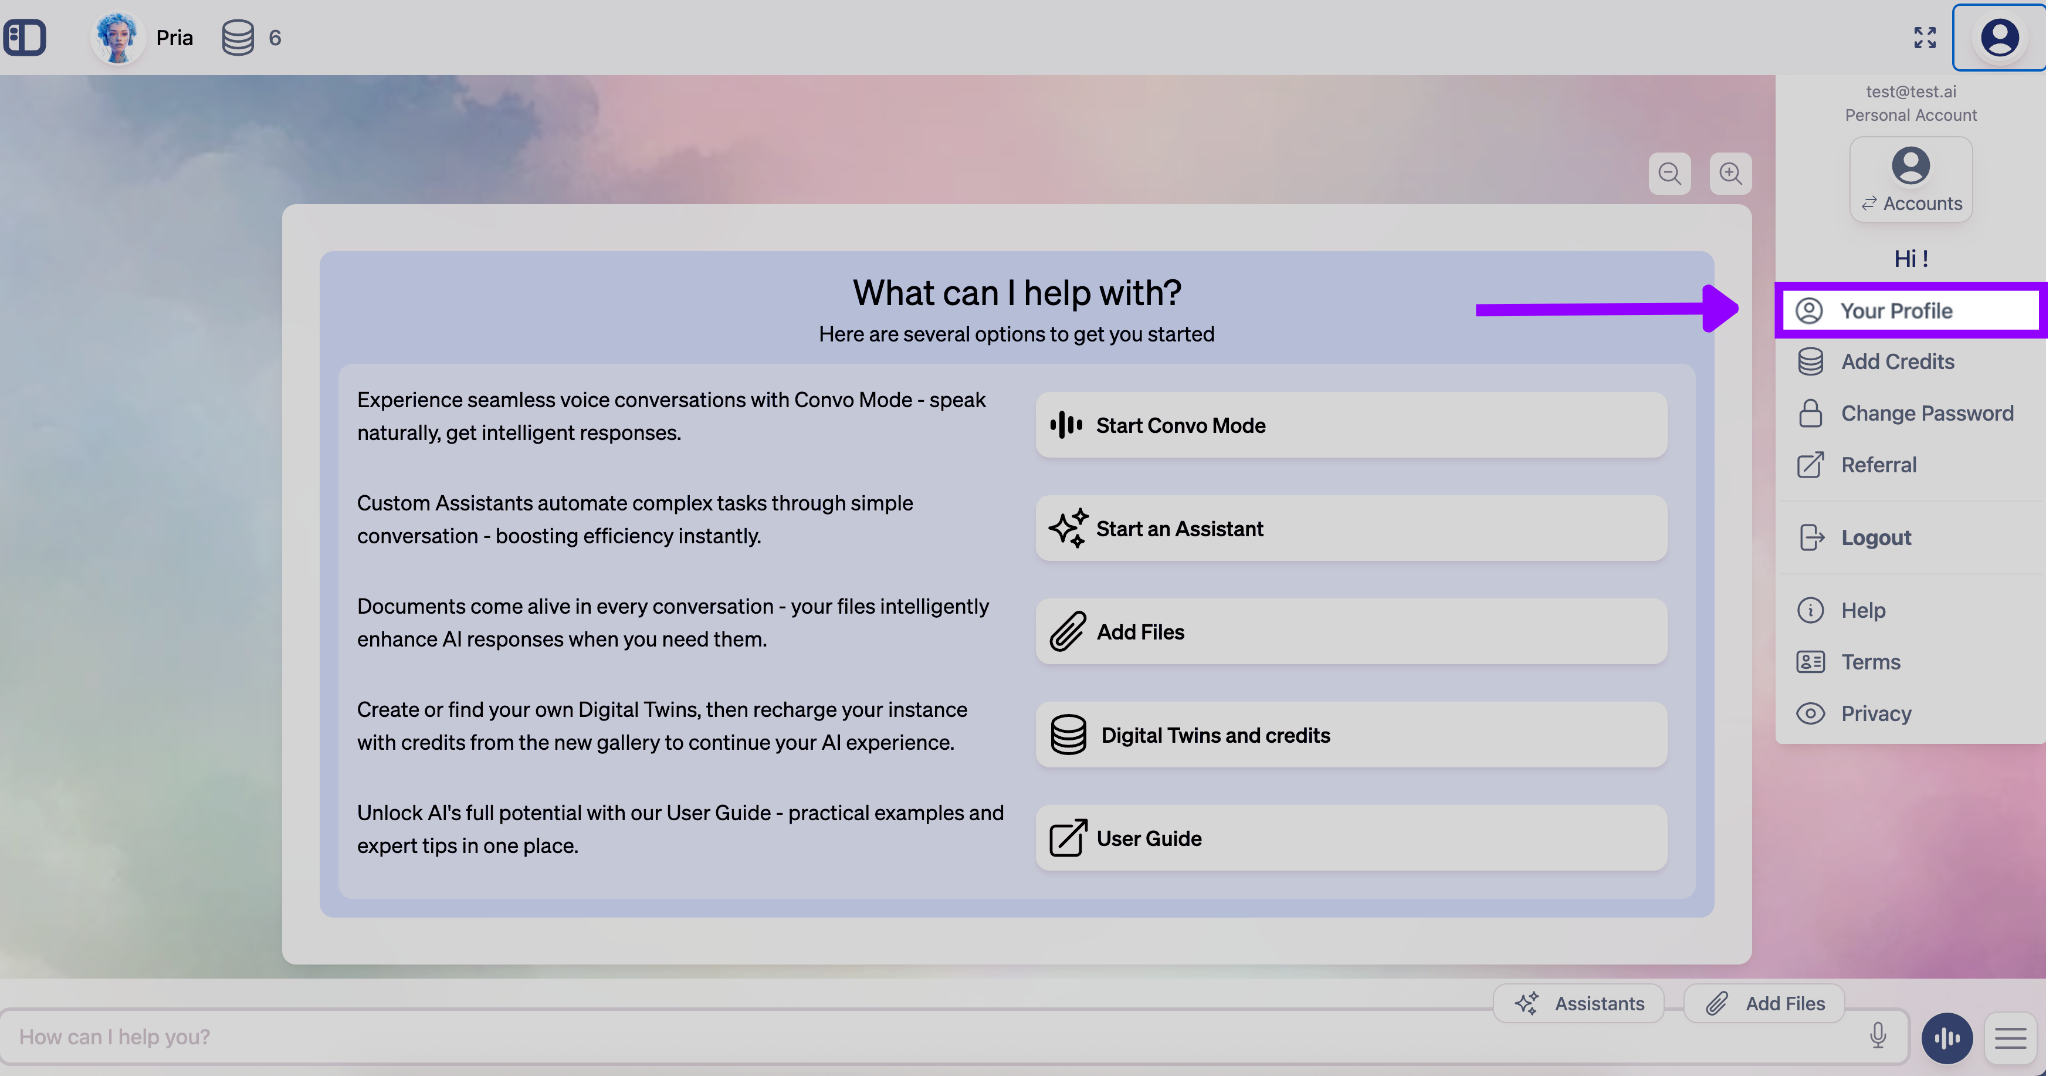
Task: Open the account avatar icon top-right
Action: tap(1998, 38)
